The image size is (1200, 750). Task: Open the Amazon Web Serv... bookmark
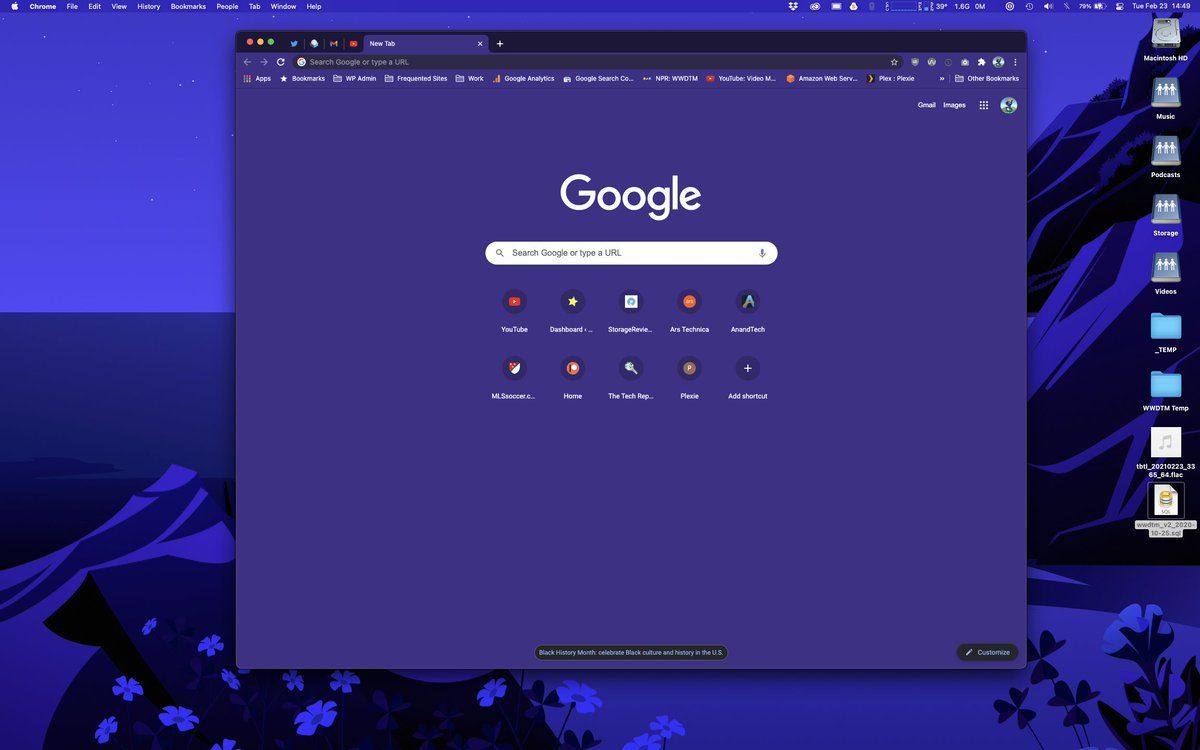(822, 78)
